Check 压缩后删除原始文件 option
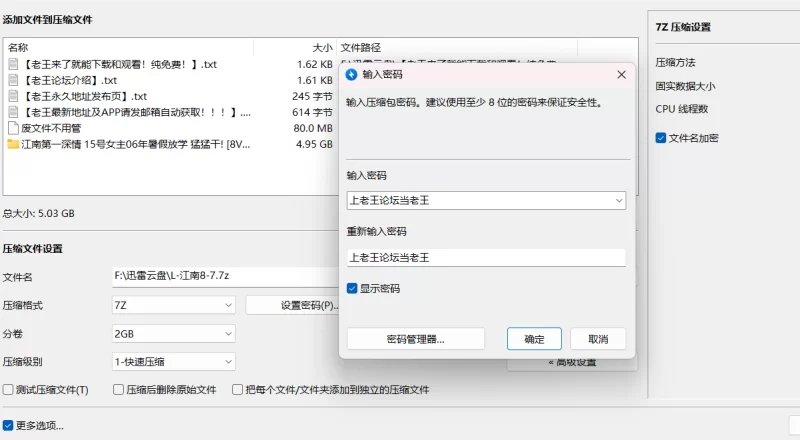 [118, 389]
